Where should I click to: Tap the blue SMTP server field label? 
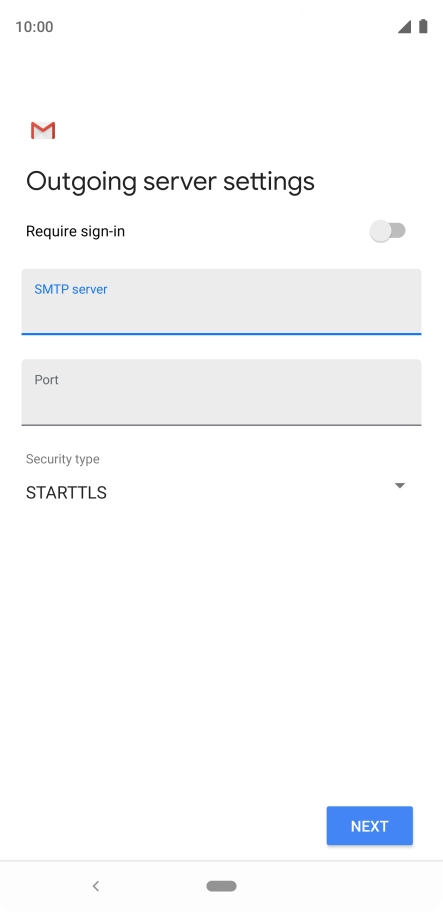point(71,289)
